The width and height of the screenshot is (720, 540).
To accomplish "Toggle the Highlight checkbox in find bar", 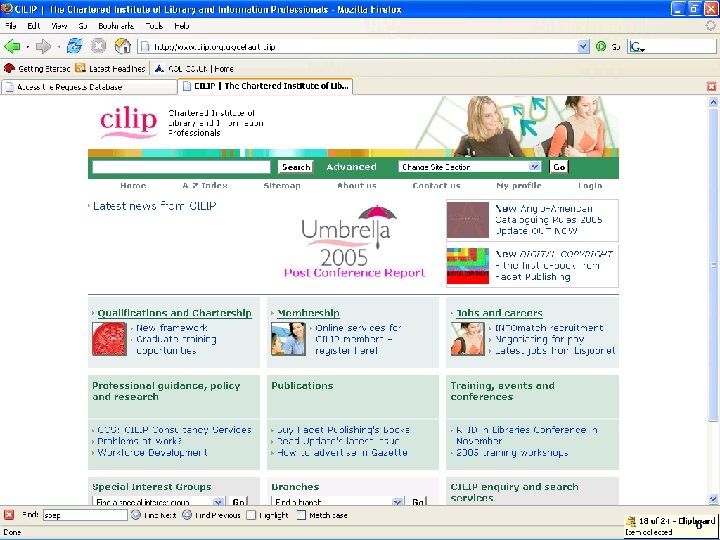I will point(251,515).
